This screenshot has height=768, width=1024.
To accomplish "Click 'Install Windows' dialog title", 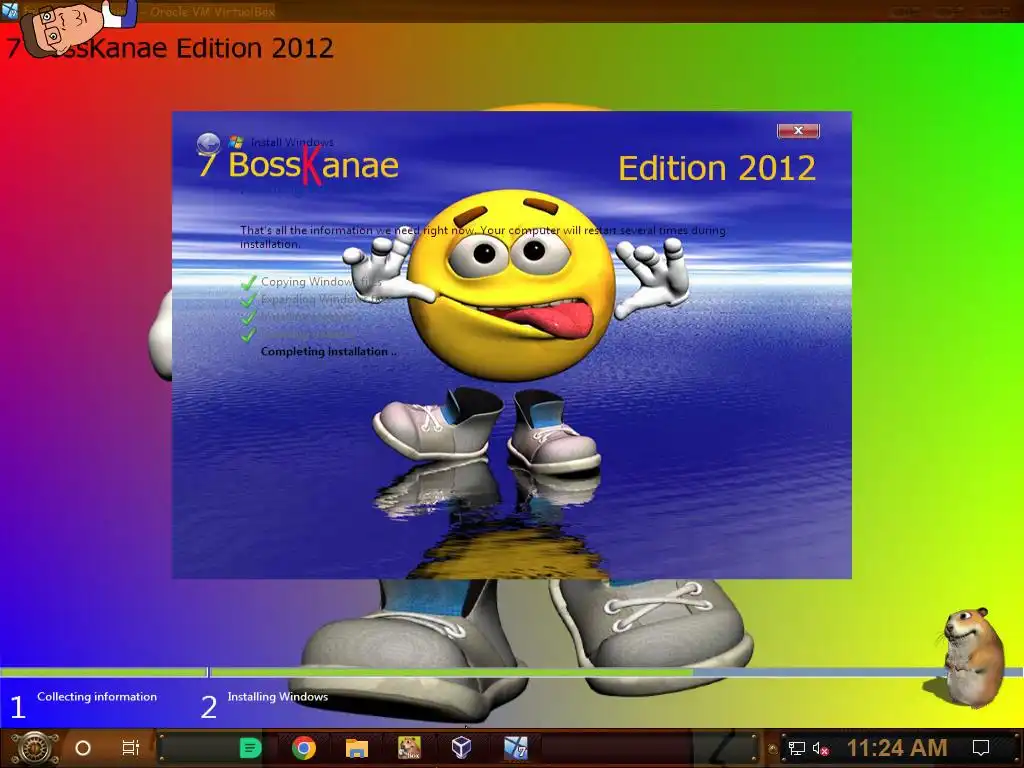I will coord(292,142).
